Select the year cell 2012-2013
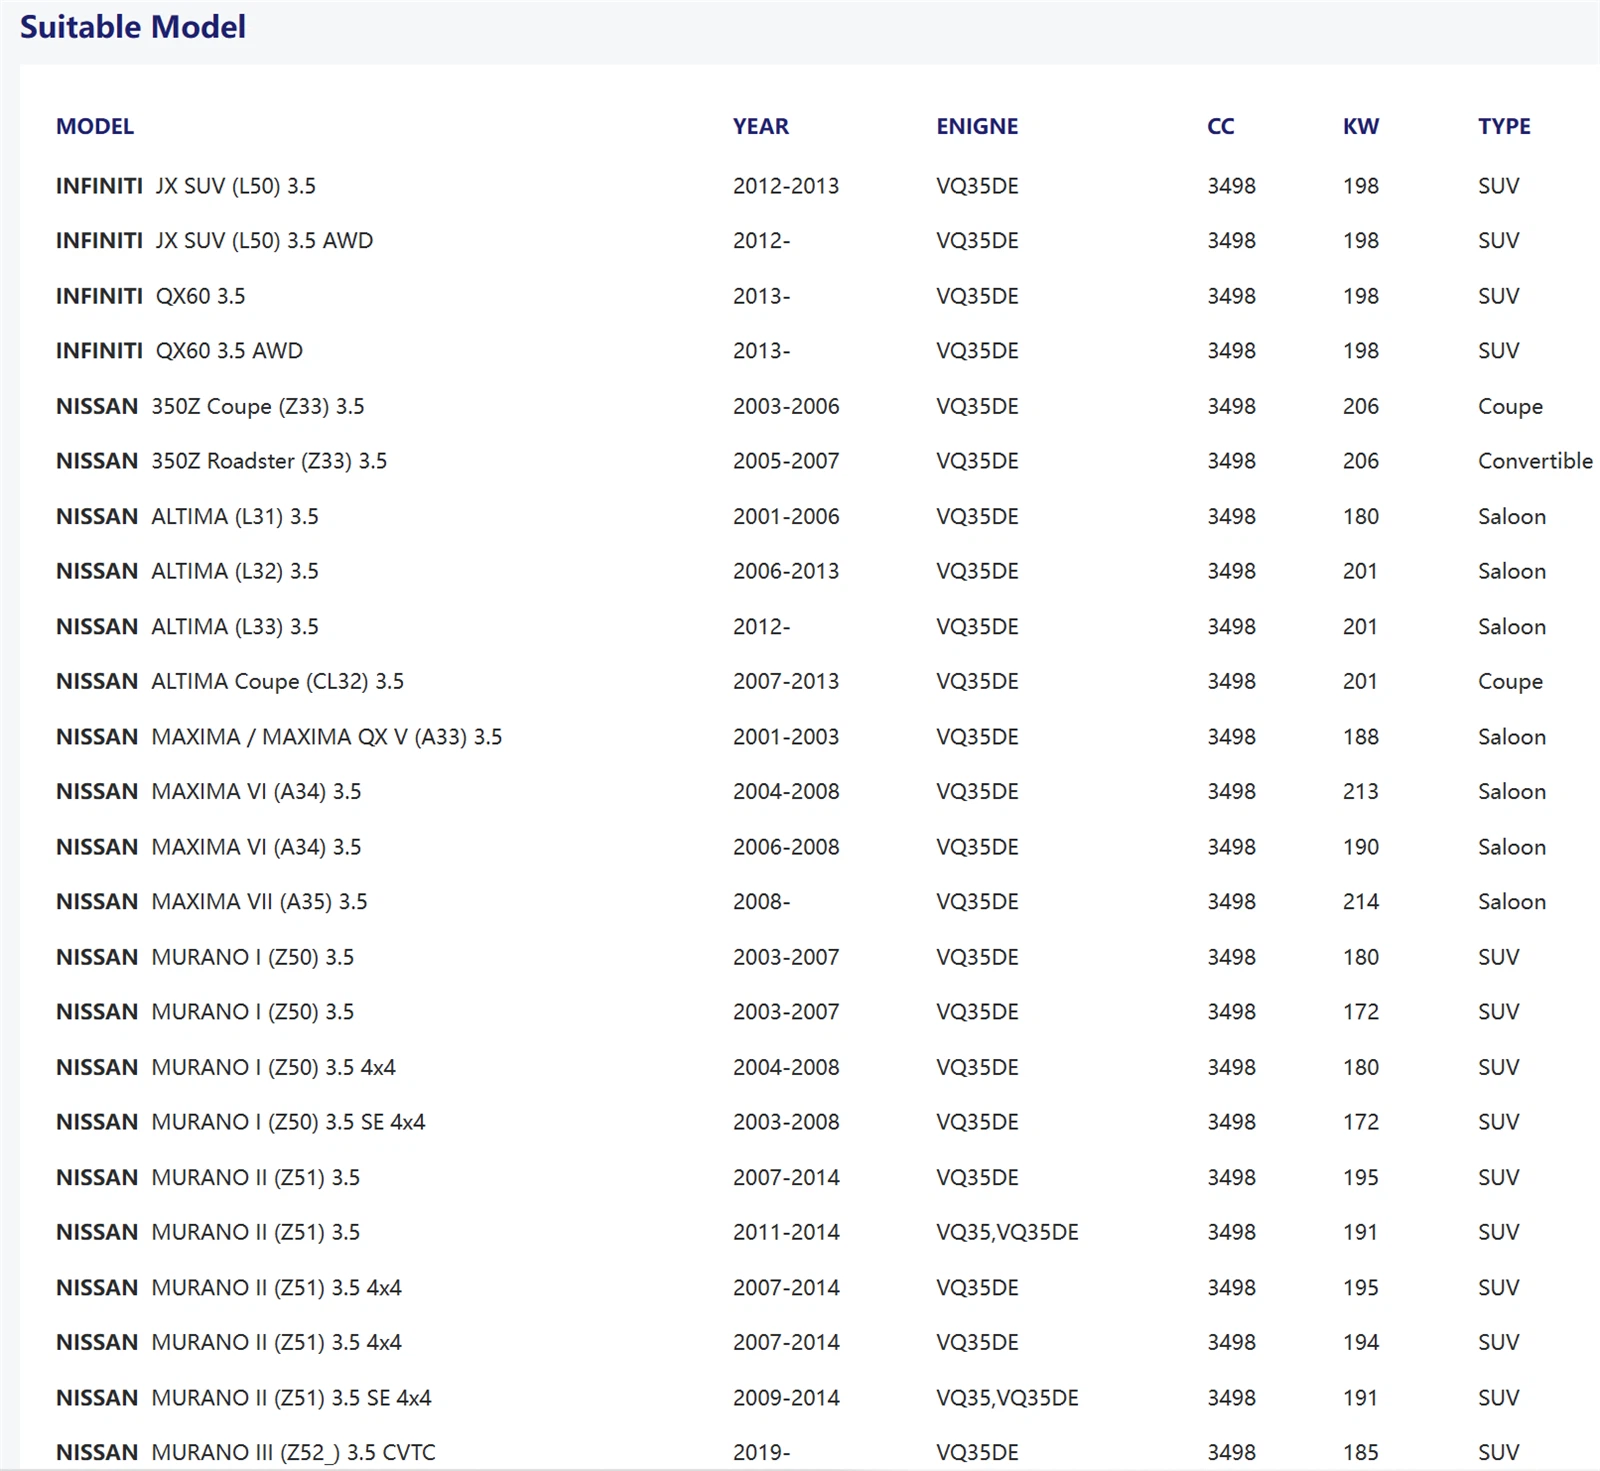Viewport: 1600px width, 1471px height. pyautogui.click(x=786, y=186)
